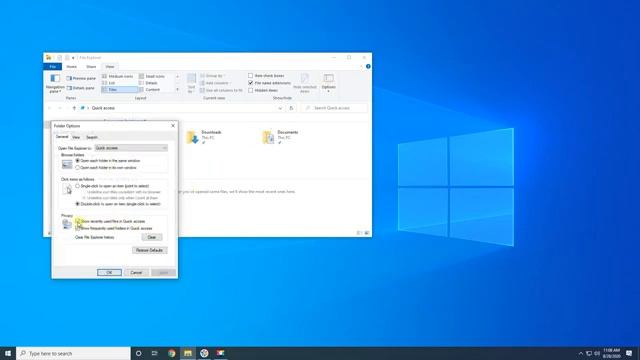This screenshot has height=360, width=640.
Task: Click Size all columns to fit
Action: [x=221, y=90]
